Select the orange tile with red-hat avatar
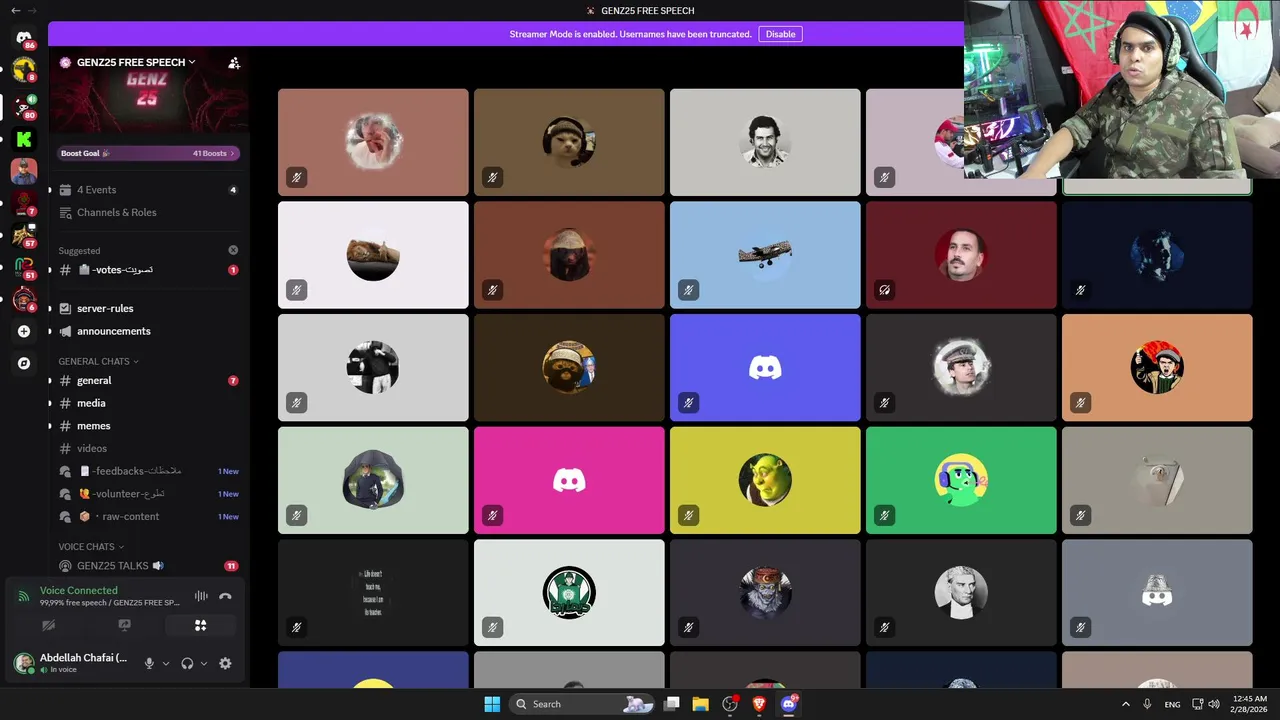Viewport: 1280px width, 720px height. point(1157,368)
